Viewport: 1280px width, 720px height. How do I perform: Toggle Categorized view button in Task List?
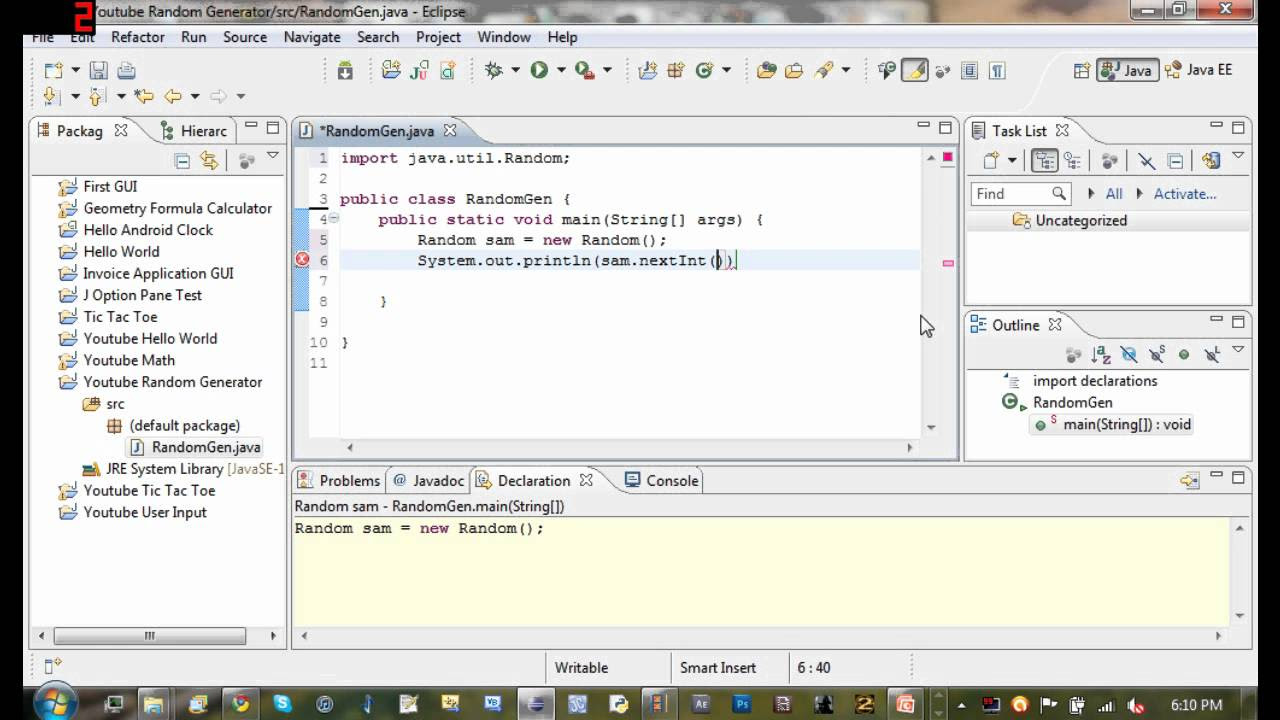coord(1045,161)
